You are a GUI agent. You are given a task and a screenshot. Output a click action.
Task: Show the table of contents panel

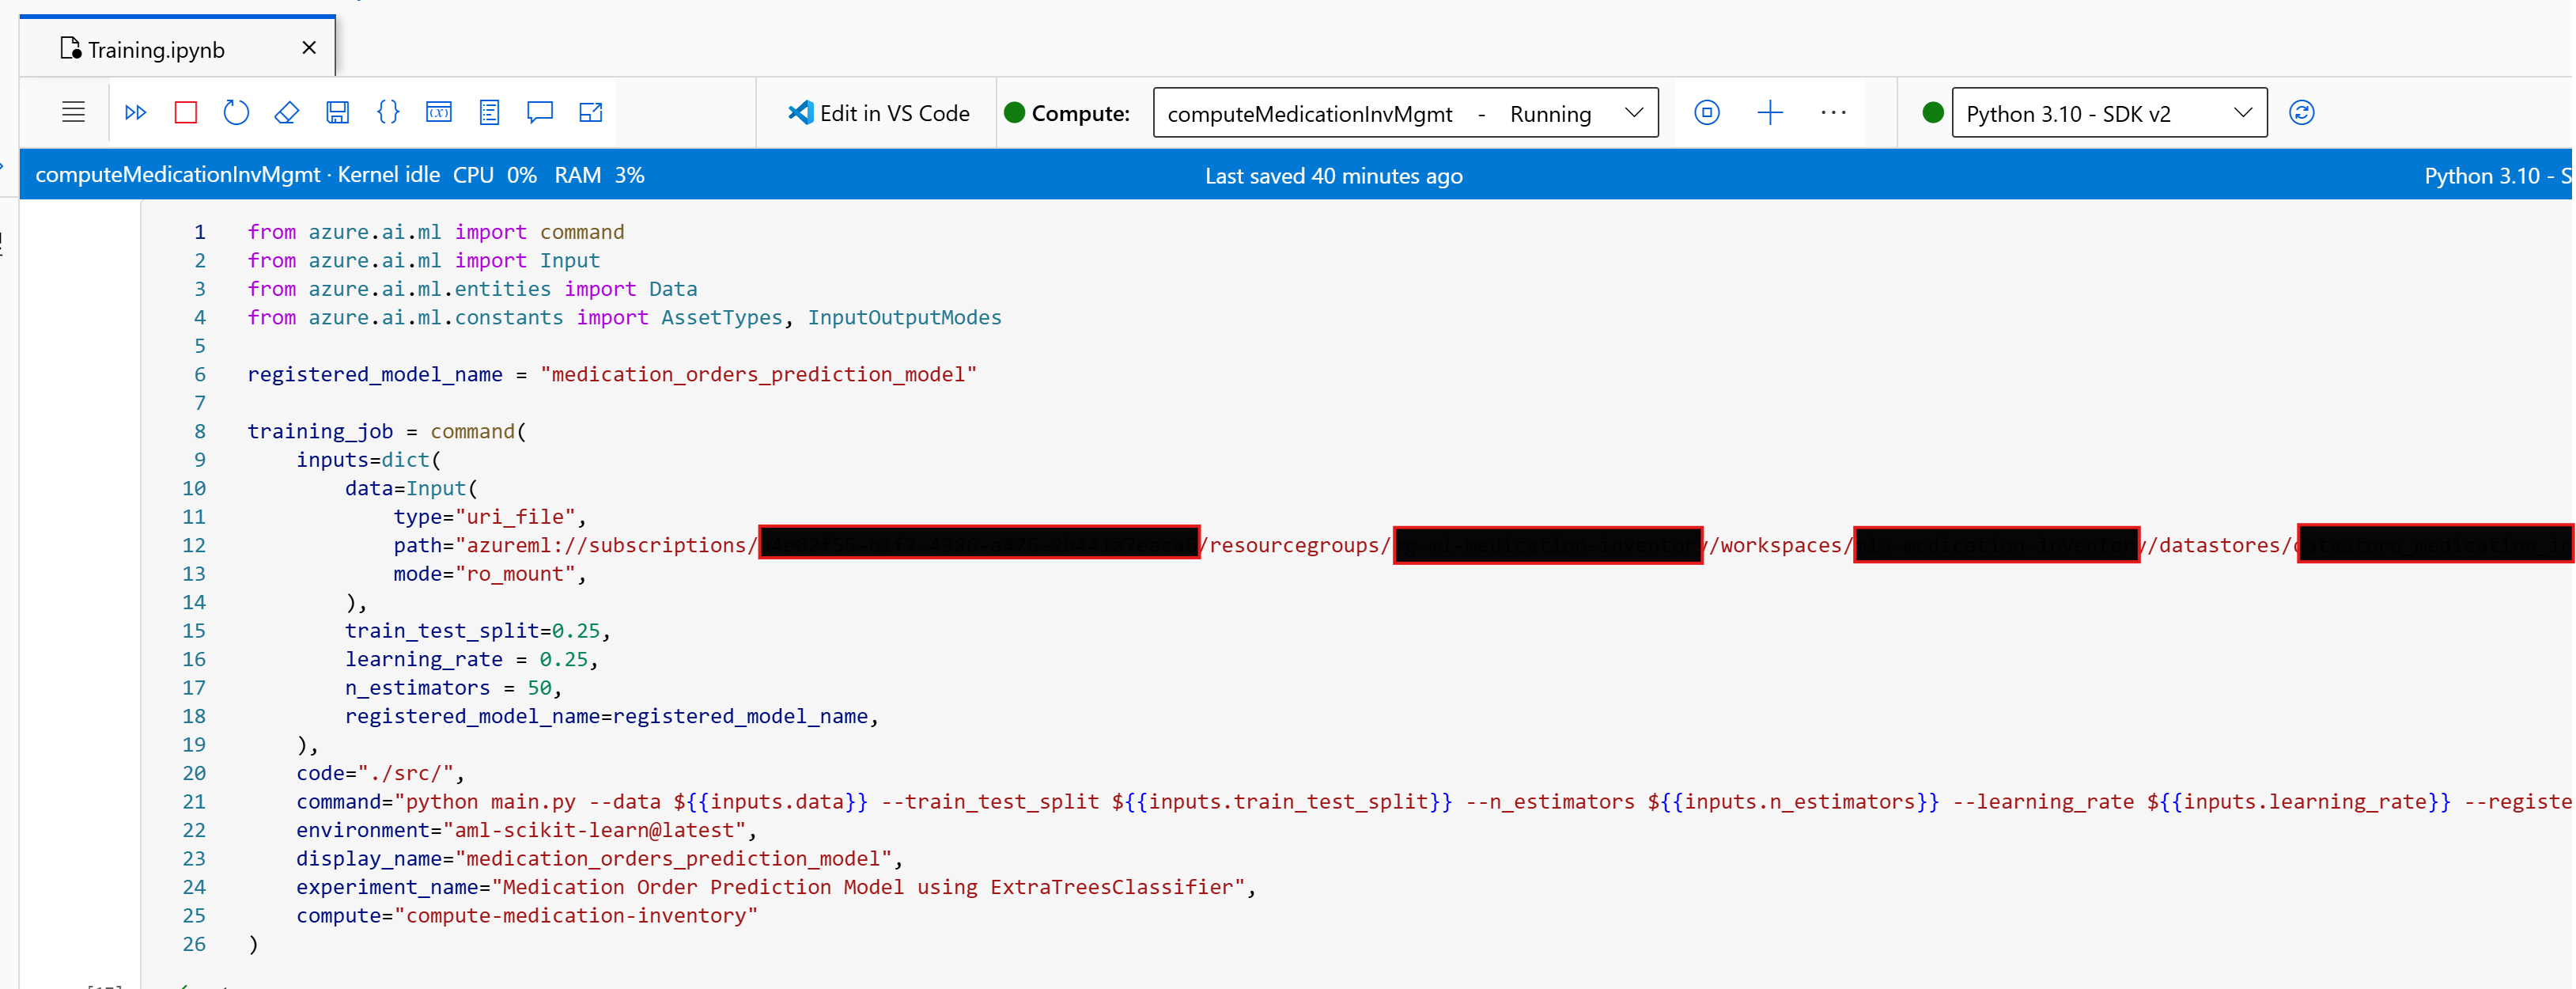490,112
